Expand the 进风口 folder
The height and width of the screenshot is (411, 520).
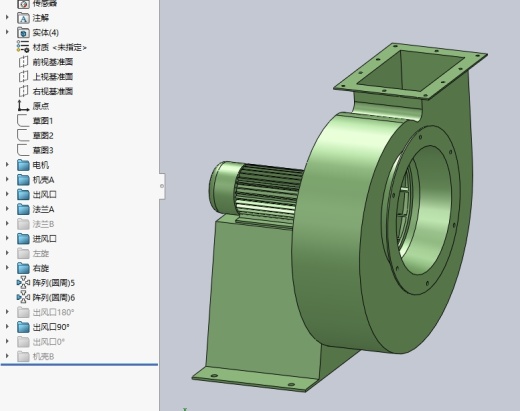point(7,238)
